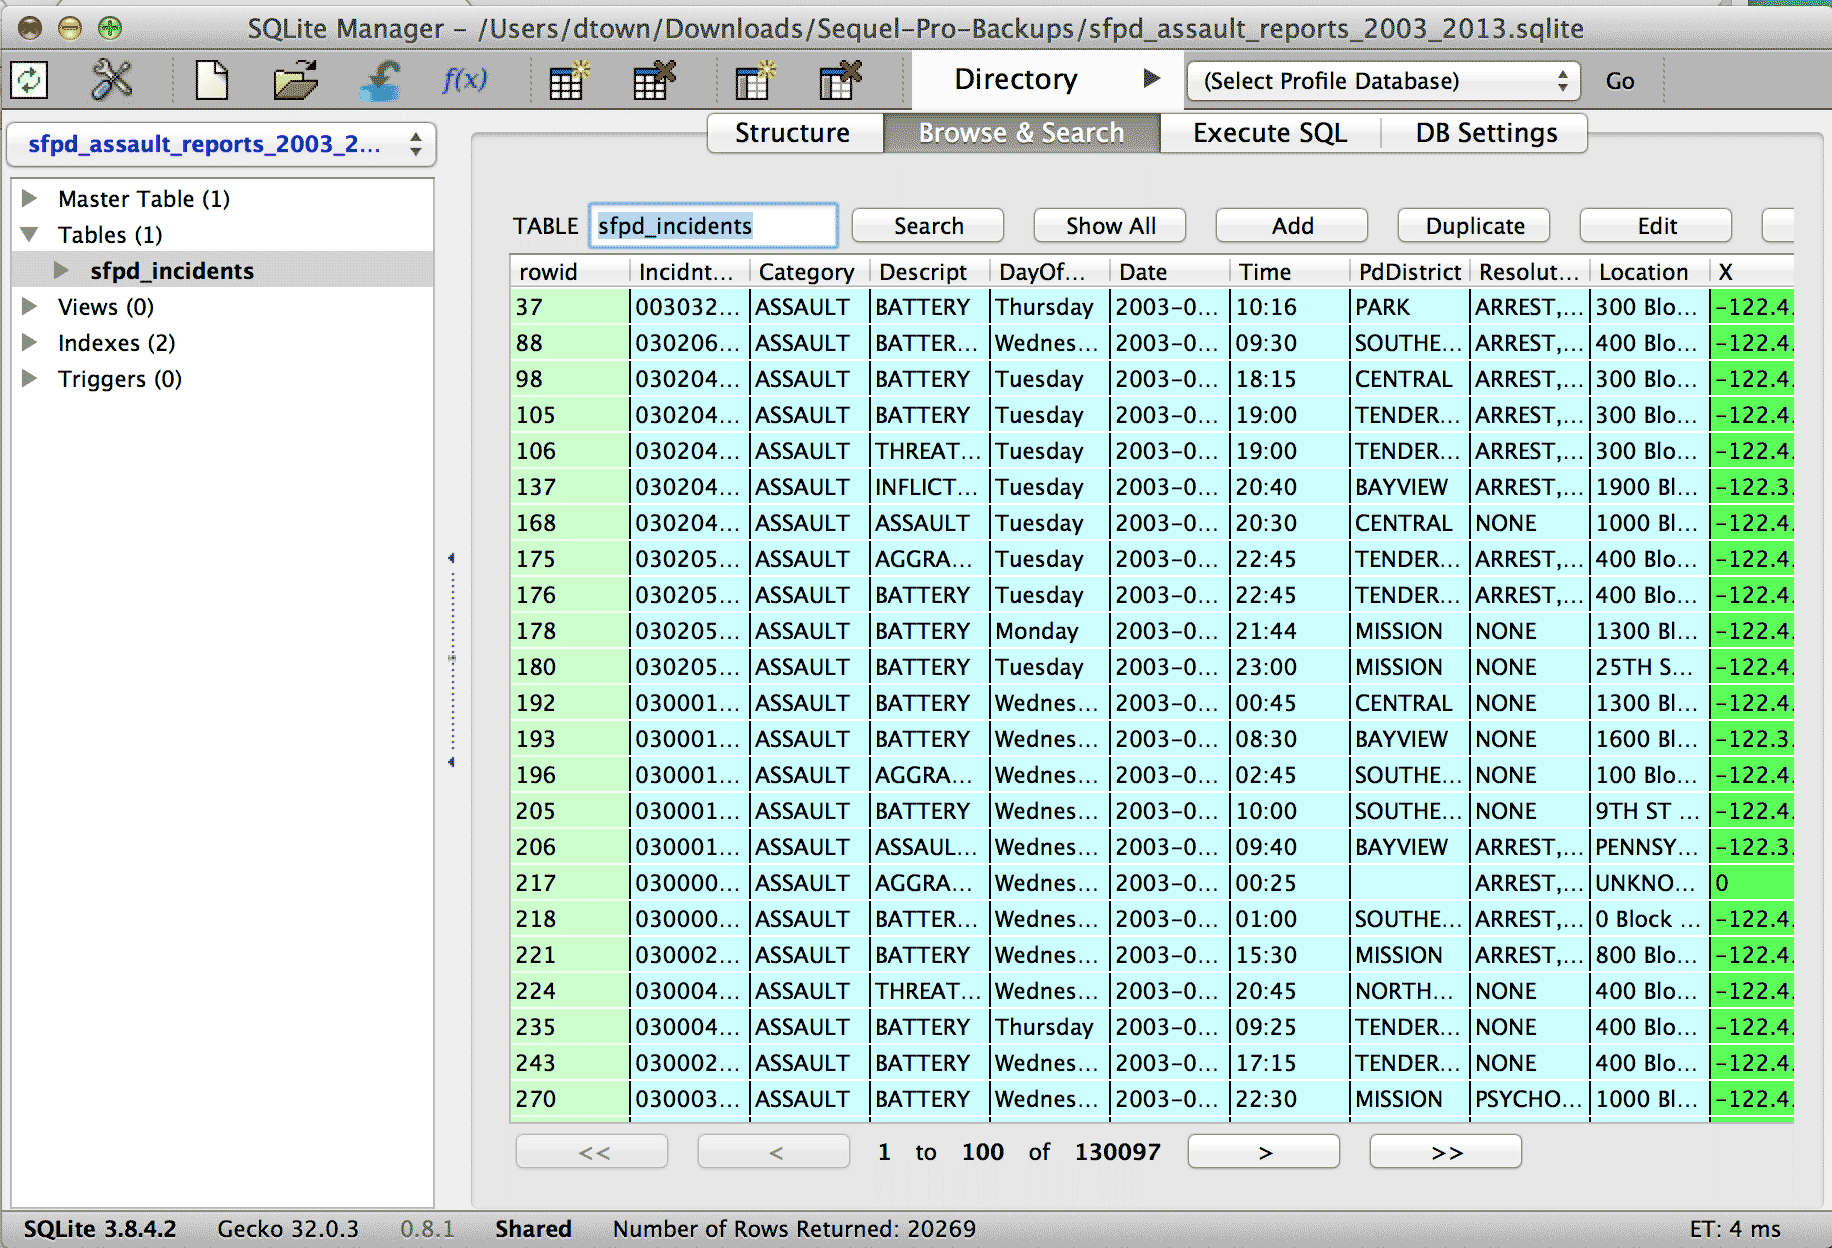The image size is (1832, 1248).
Task: Click the Show All button
Action: coord(1108,225)
